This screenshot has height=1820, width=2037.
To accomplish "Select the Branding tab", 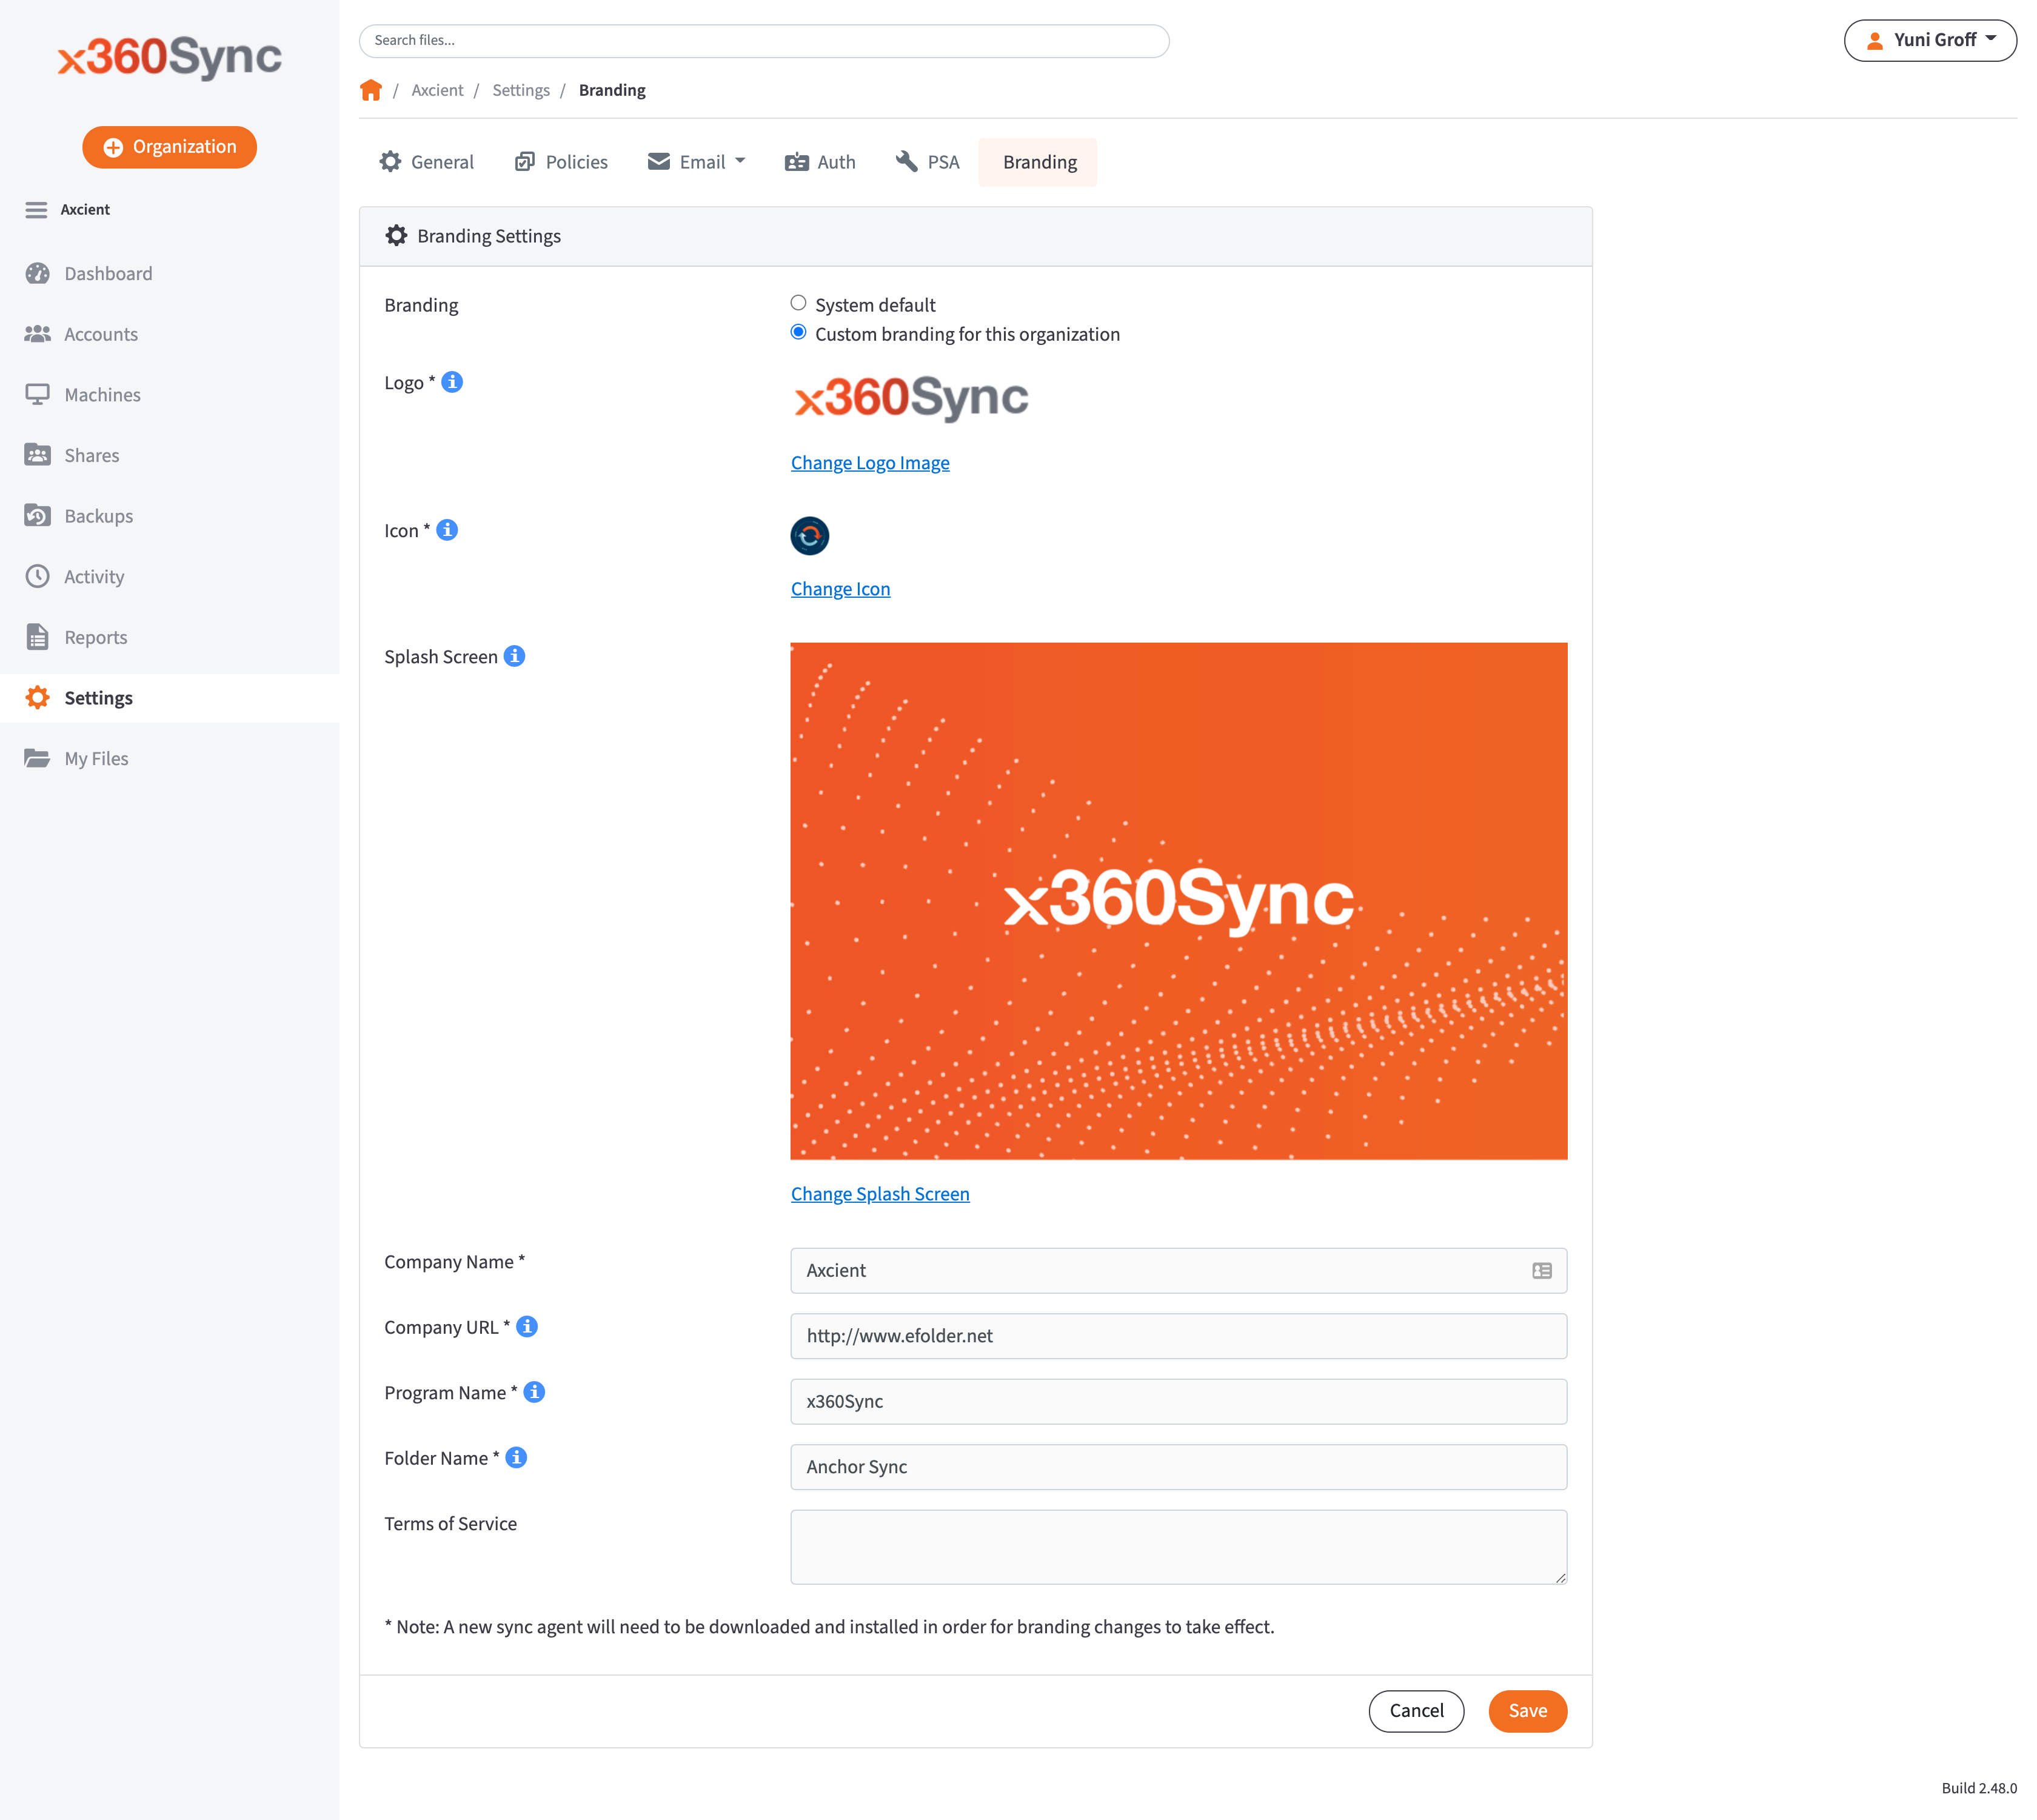I will pyautogui.click(x=1039, y=162).
